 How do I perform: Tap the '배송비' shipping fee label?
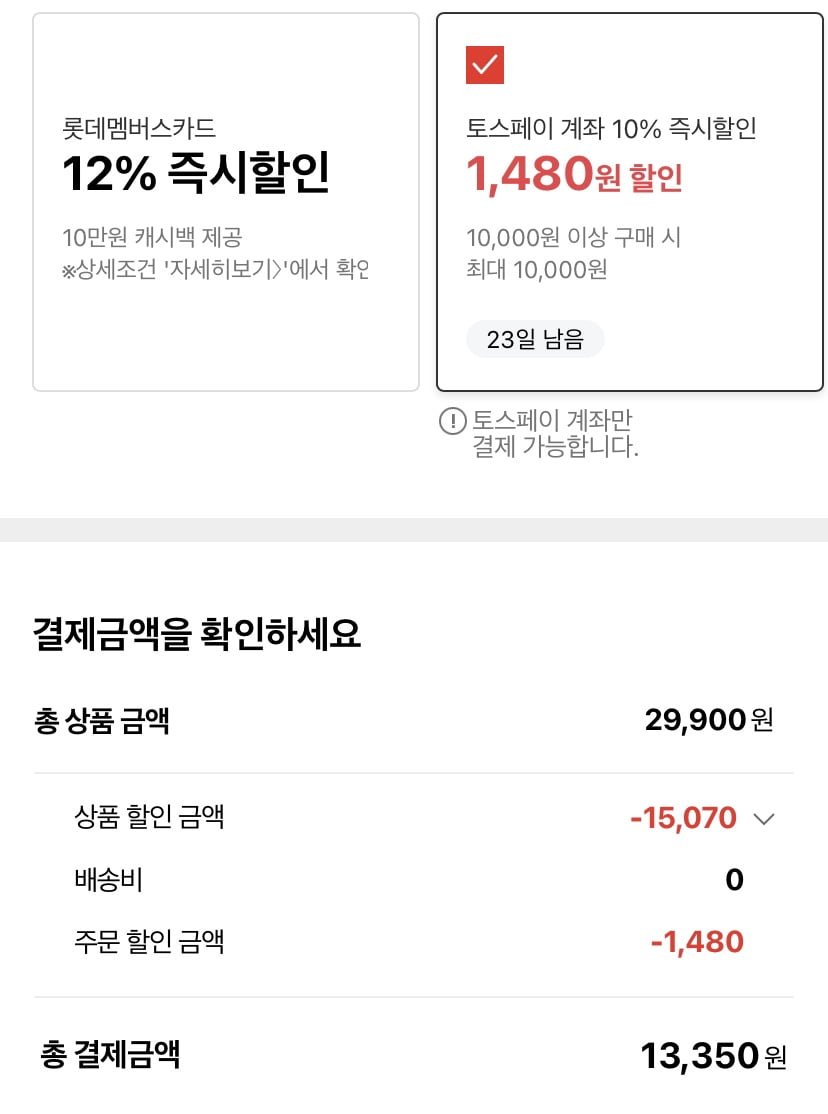point(108,880)
